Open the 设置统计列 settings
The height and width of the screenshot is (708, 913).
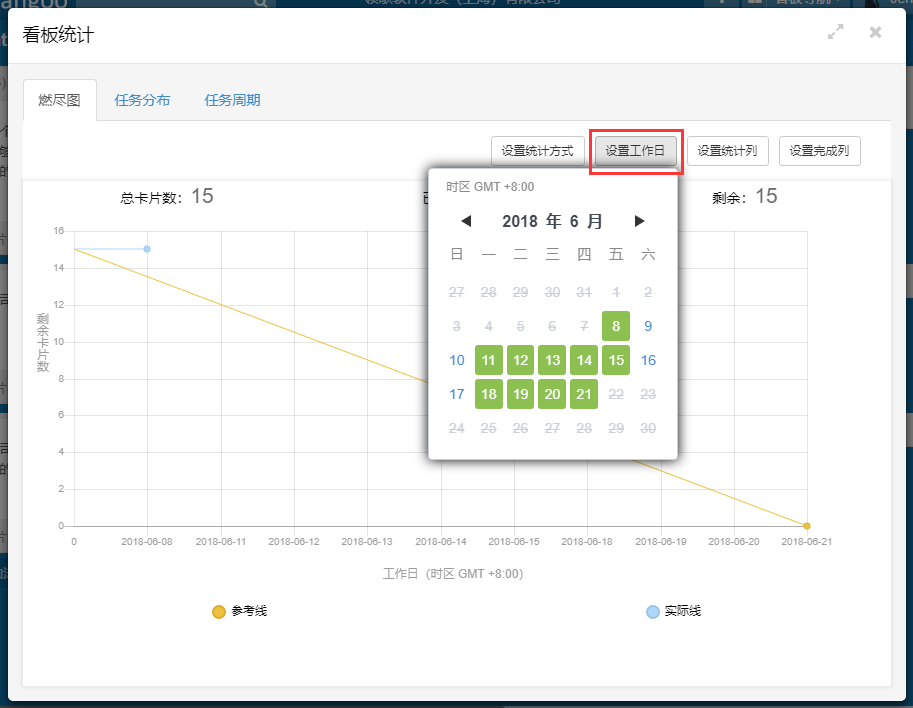pyautogui.click(x=727, y=151)
